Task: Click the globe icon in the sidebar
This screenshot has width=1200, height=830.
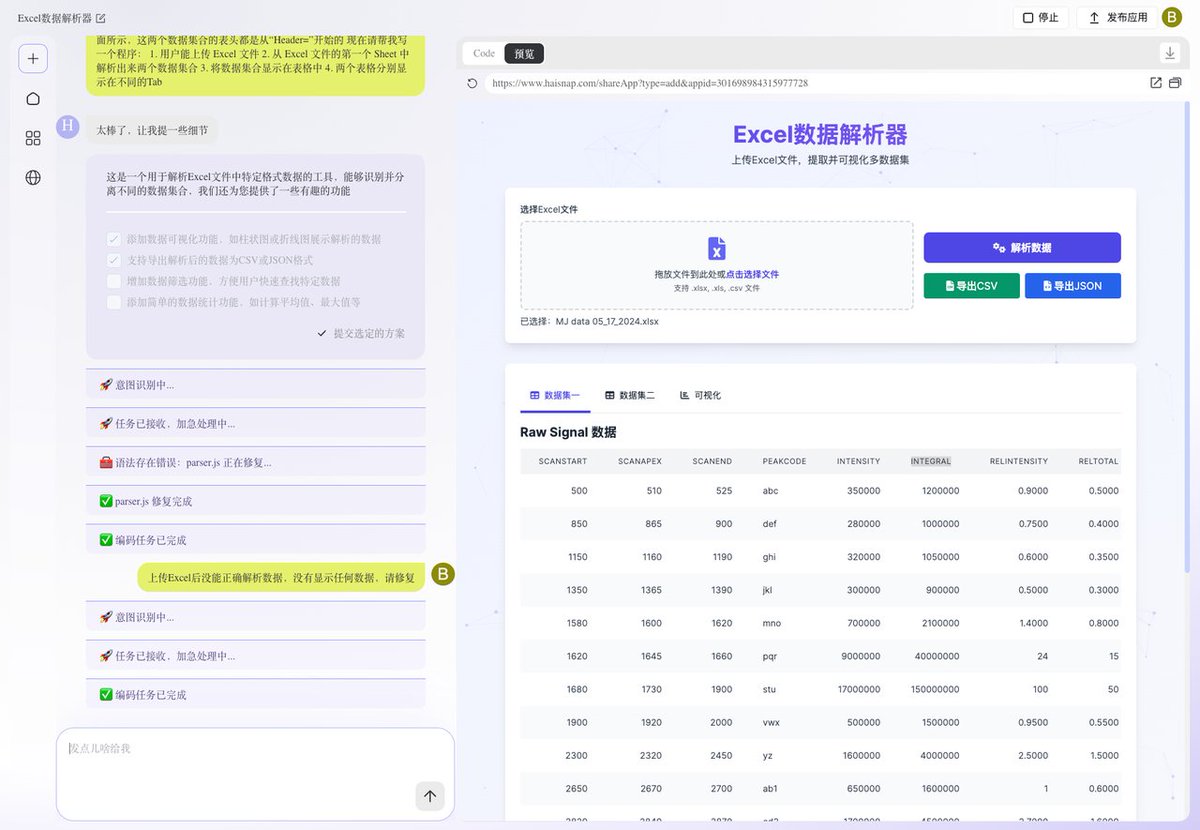Action: 32,177
